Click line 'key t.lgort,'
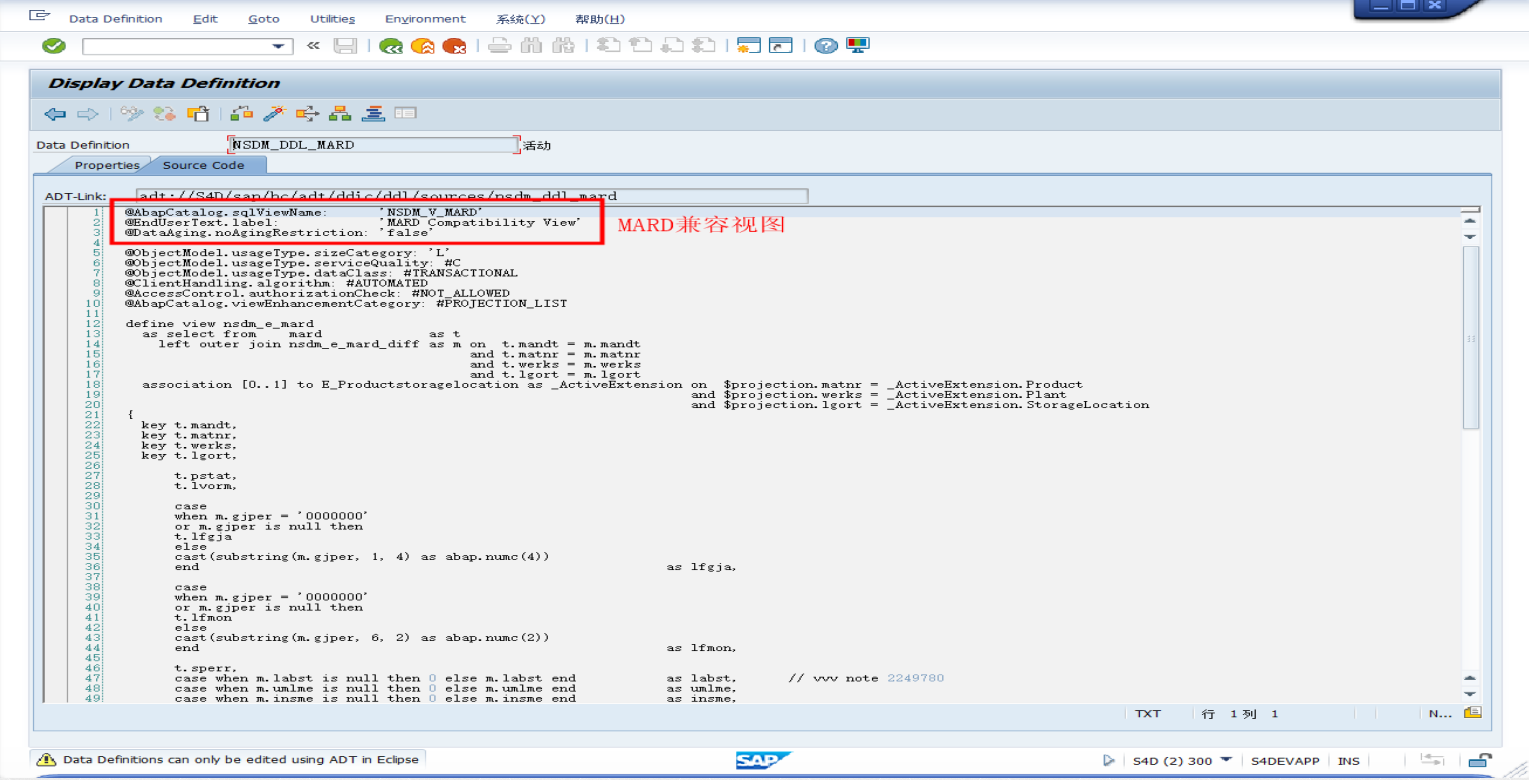This screenshot has height=780, width=1529. (189, 456)
